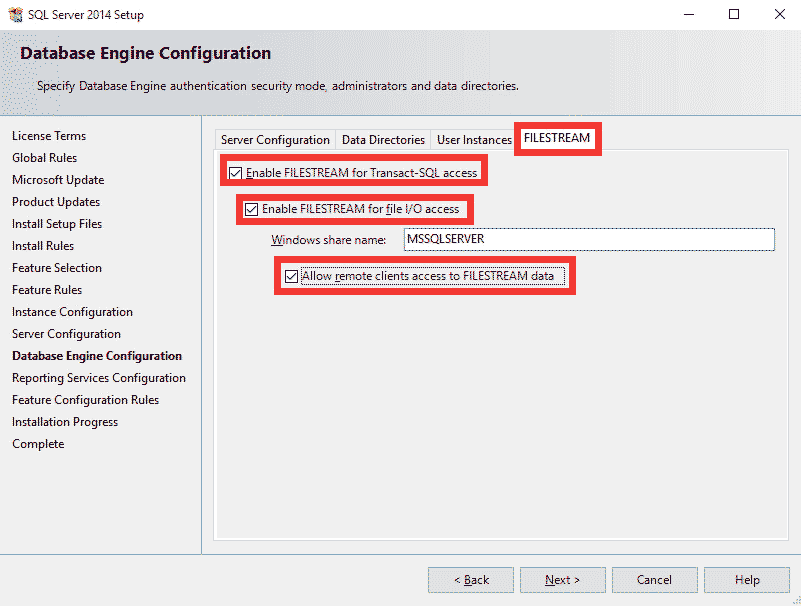Enable FILESTREAM for file I/O access
Screen dimensions: 801x606
tap(251, 209)
